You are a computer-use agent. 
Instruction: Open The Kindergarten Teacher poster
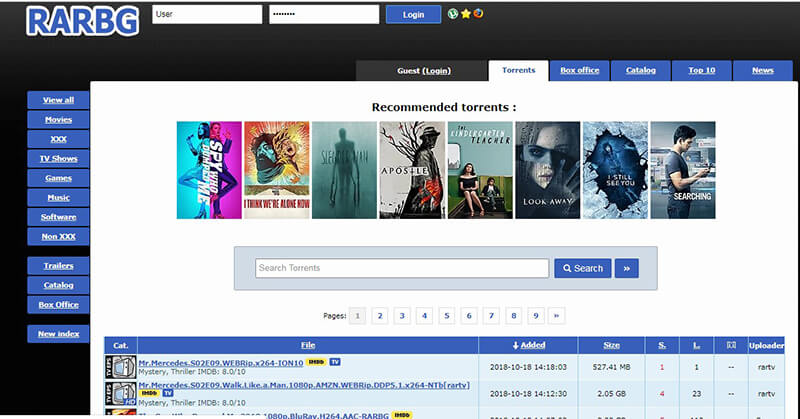(x=480, y=170)
